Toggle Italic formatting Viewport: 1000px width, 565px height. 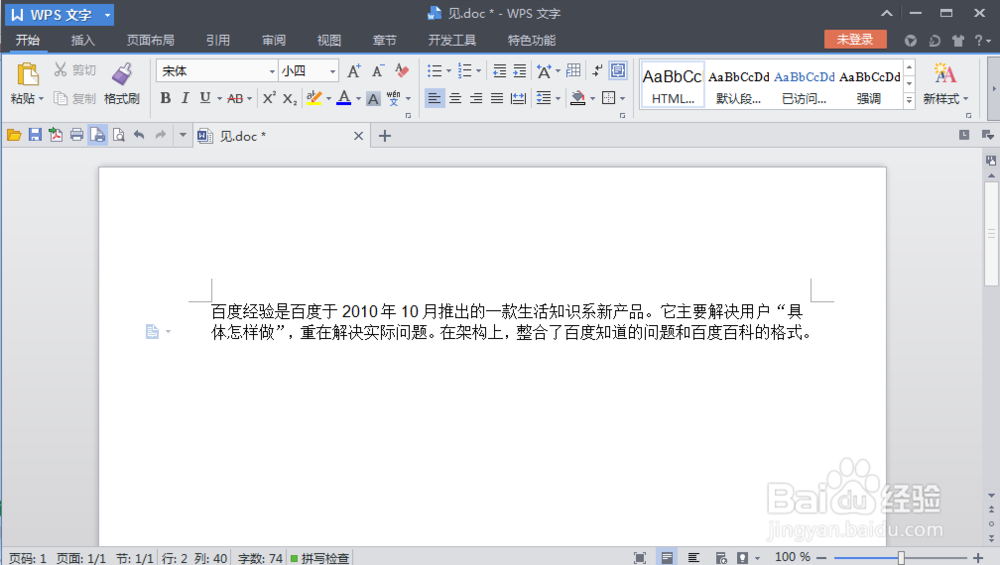(x=185, y=98)
